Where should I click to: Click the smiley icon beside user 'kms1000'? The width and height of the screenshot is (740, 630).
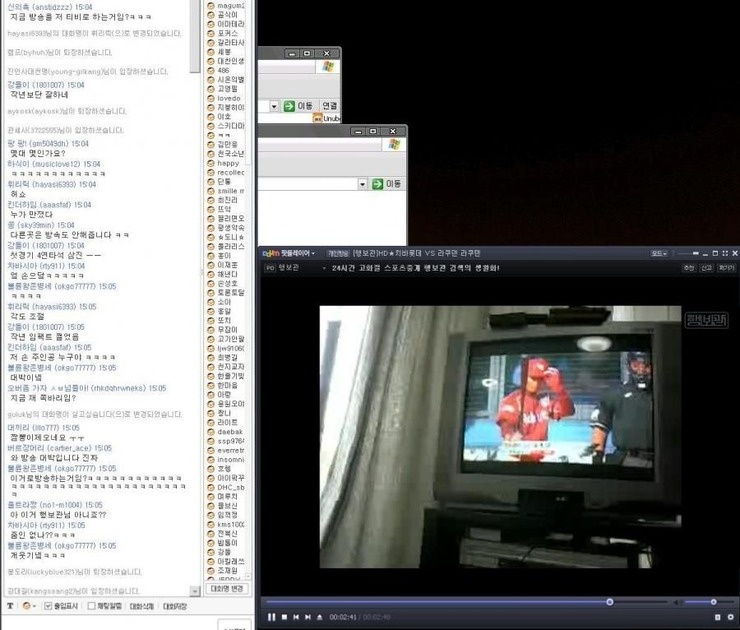211,524
